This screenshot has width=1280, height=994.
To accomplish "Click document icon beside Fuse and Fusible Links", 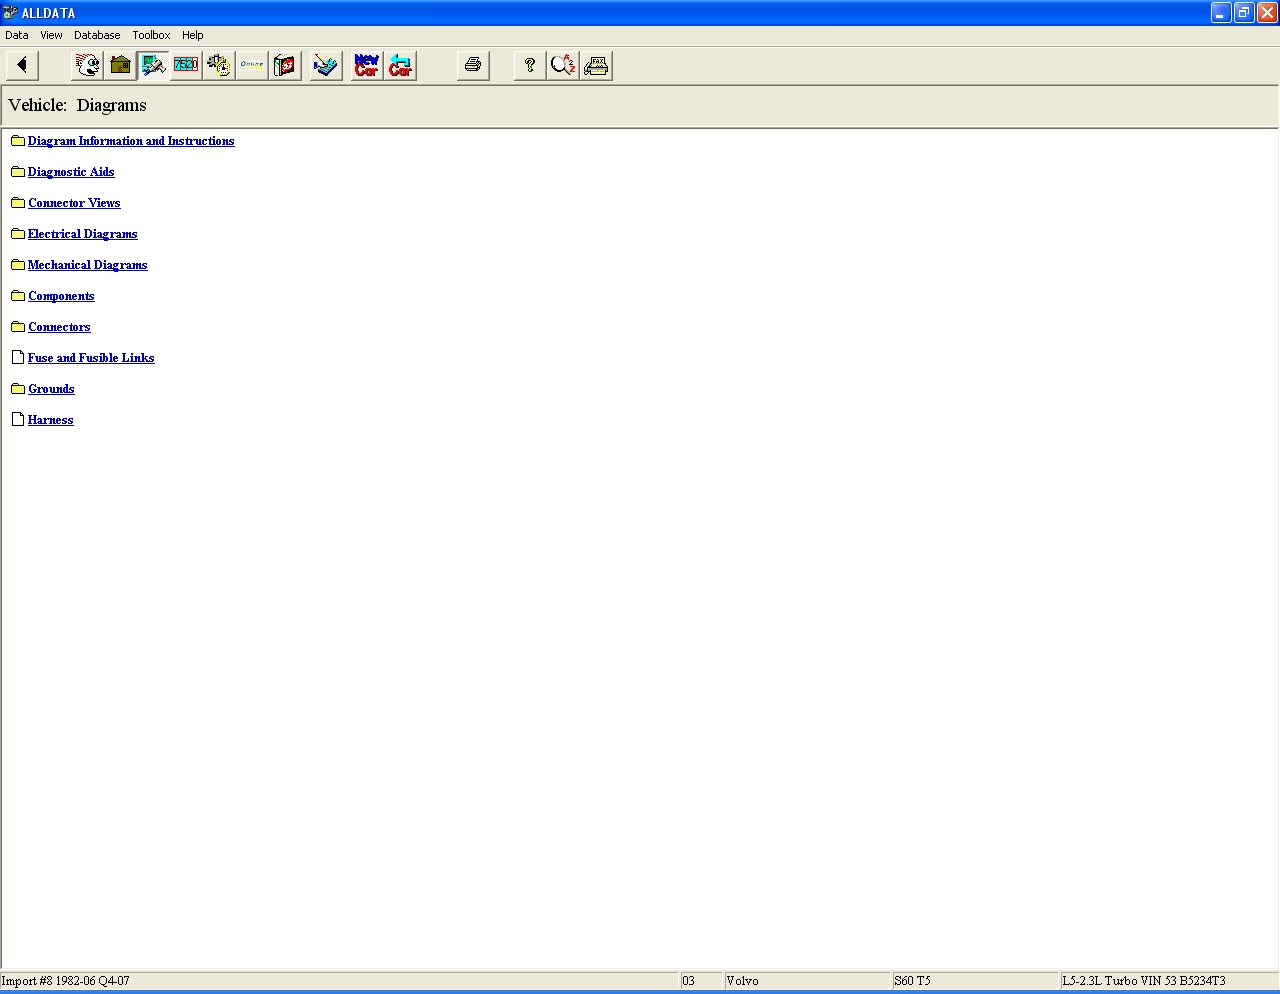I will (18, 358).
